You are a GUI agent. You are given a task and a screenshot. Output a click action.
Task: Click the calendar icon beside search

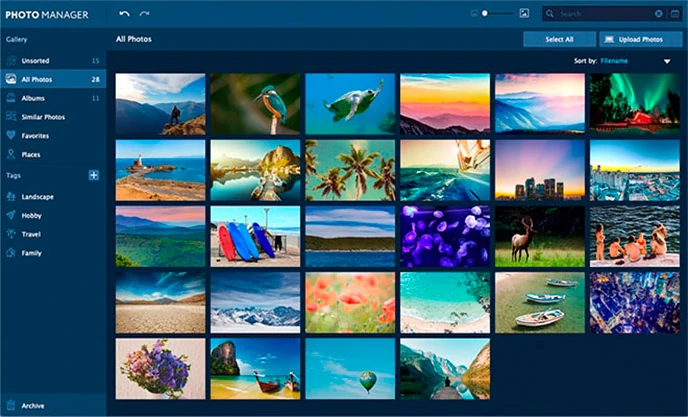675,14
